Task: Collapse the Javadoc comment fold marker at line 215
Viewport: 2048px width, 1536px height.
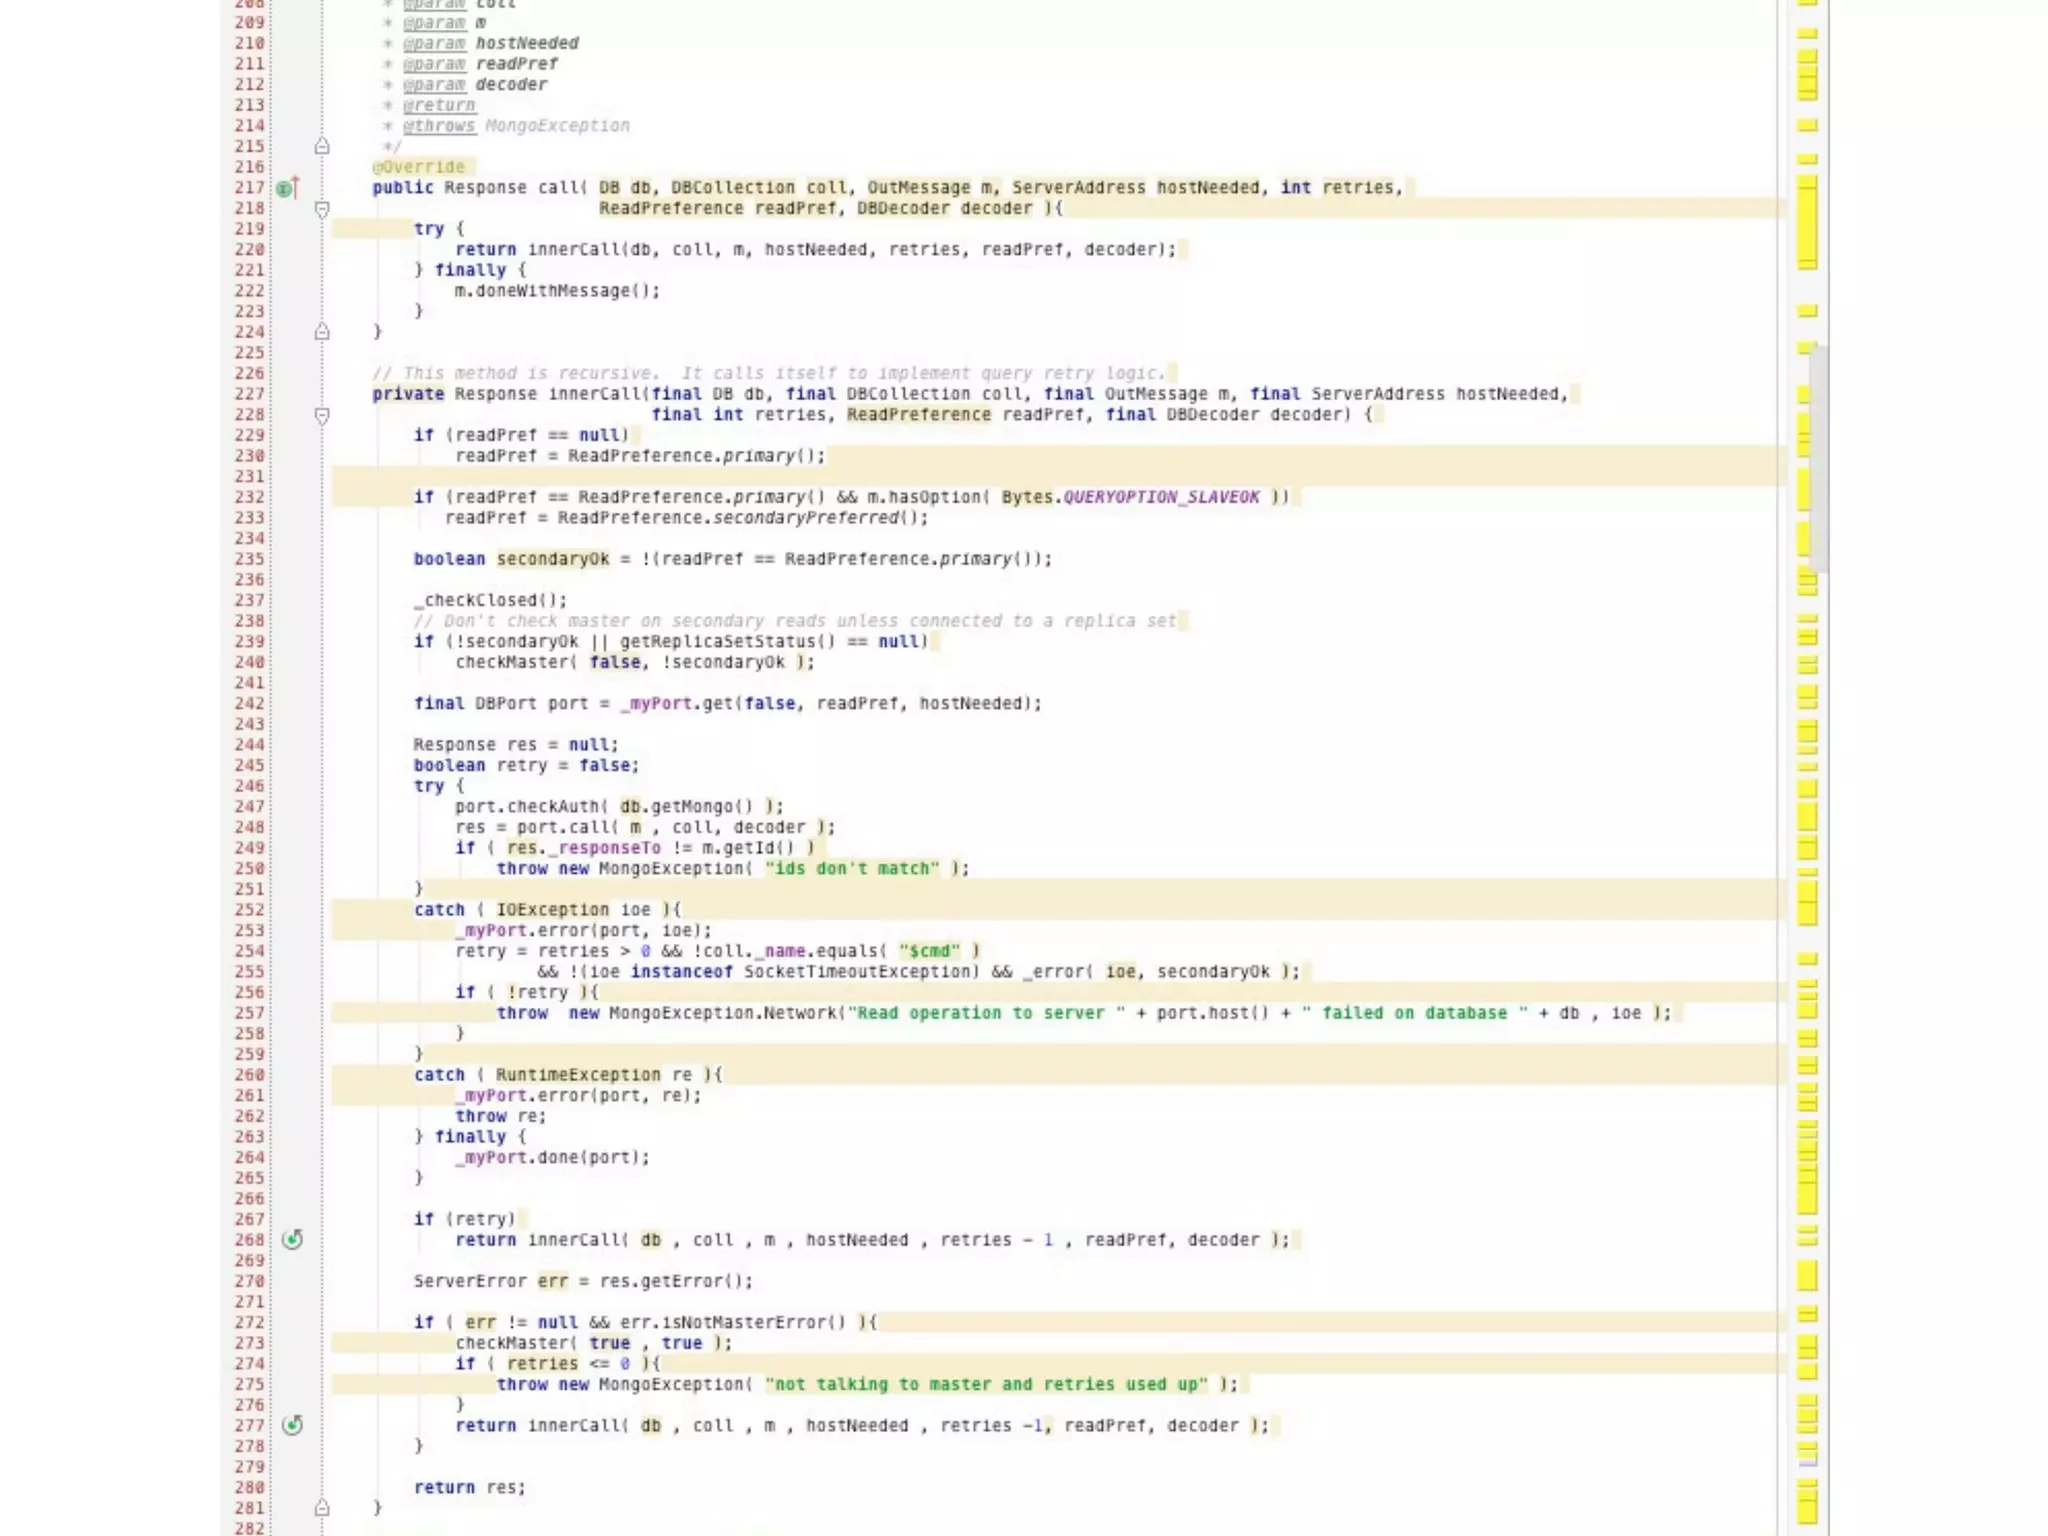Action: point(322,147)
